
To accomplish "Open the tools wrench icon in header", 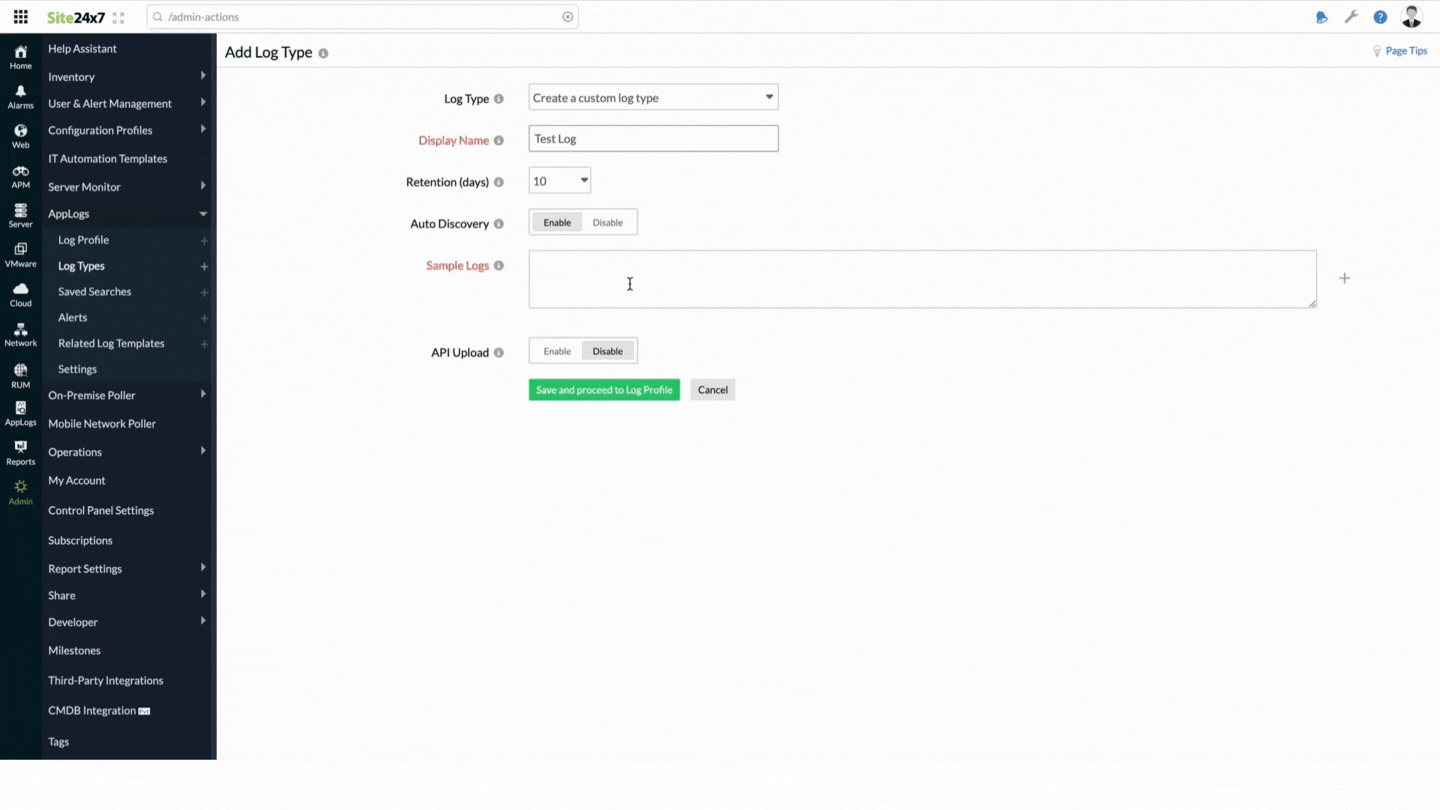I will pyautogui.click(x=1352, y=16).
